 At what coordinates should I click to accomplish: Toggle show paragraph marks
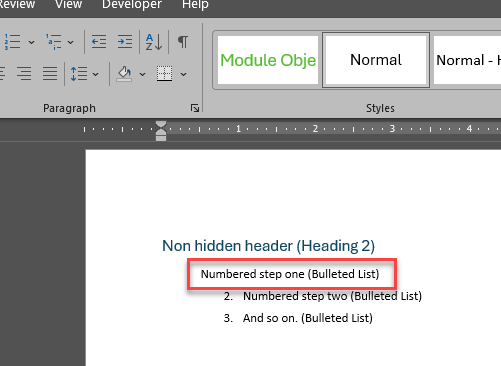tap(183, 42)
